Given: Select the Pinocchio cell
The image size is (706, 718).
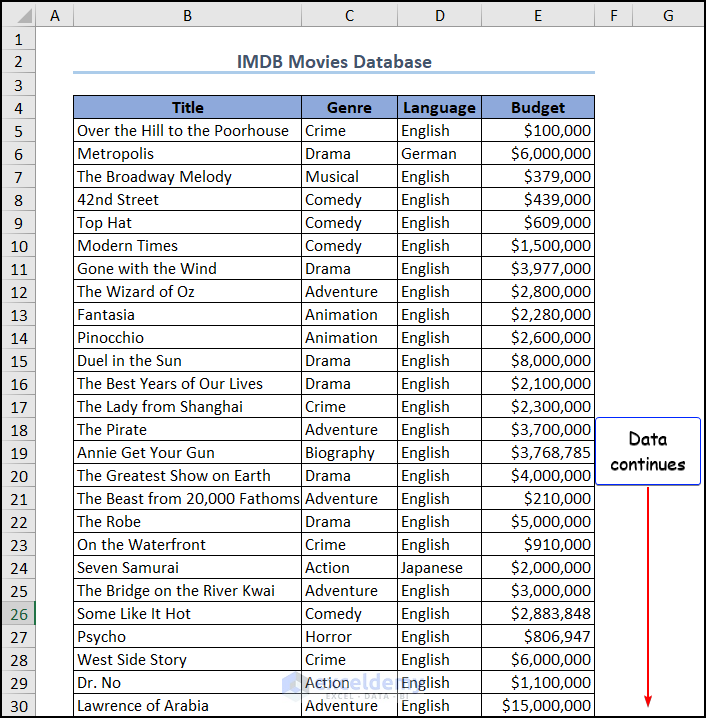Looking at the screenshot, I should click(187, 337).
